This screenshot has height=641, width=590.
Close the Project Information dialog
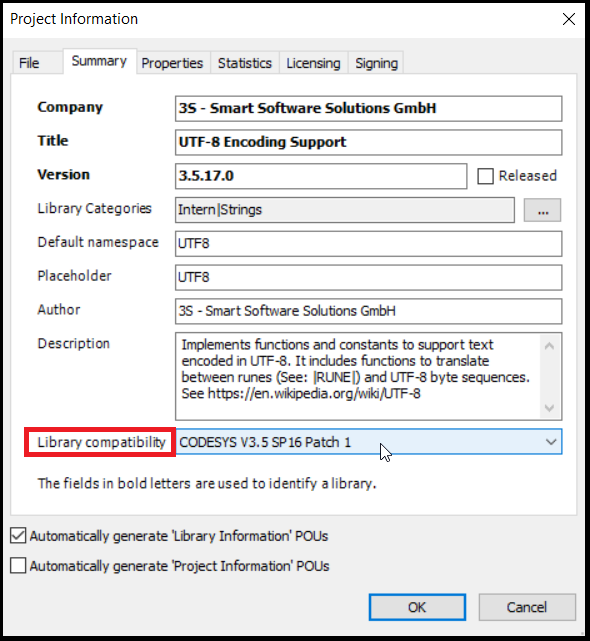569,19
